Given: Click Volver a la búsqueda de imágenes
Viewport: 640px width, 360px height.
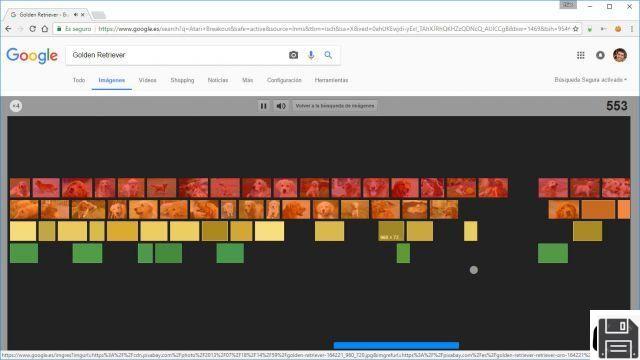Looking at the screenshot, I should (335, 106).
